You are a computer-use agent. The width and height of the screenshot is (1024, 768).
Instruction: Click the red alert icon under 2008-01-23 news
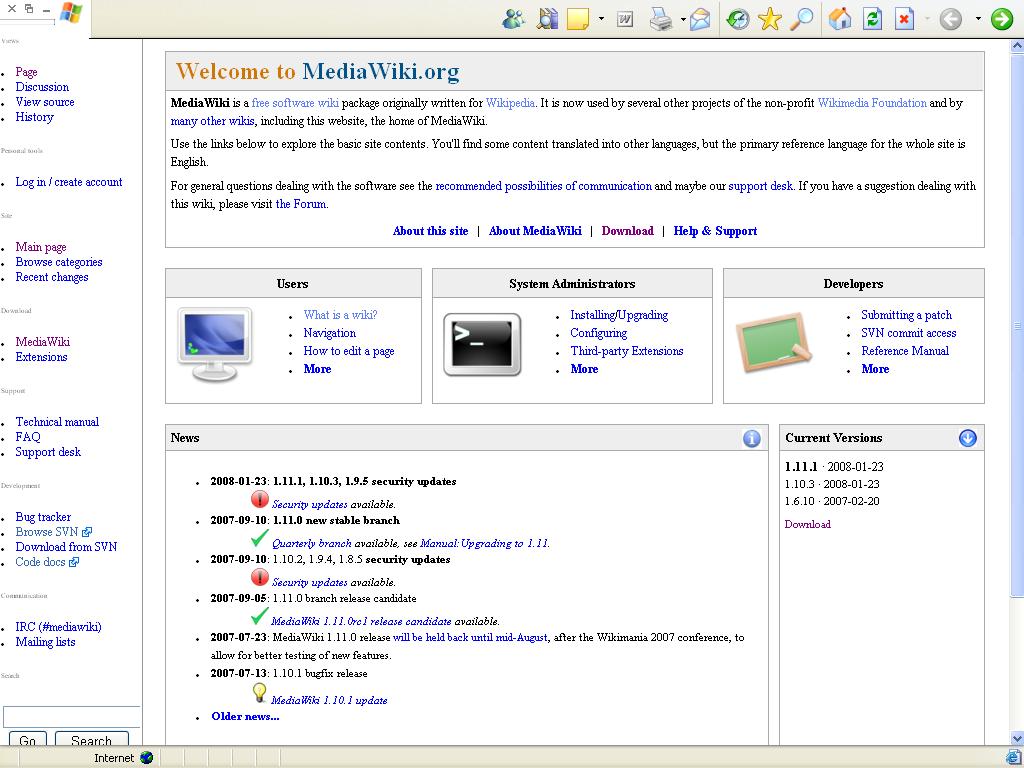(259, 500)
